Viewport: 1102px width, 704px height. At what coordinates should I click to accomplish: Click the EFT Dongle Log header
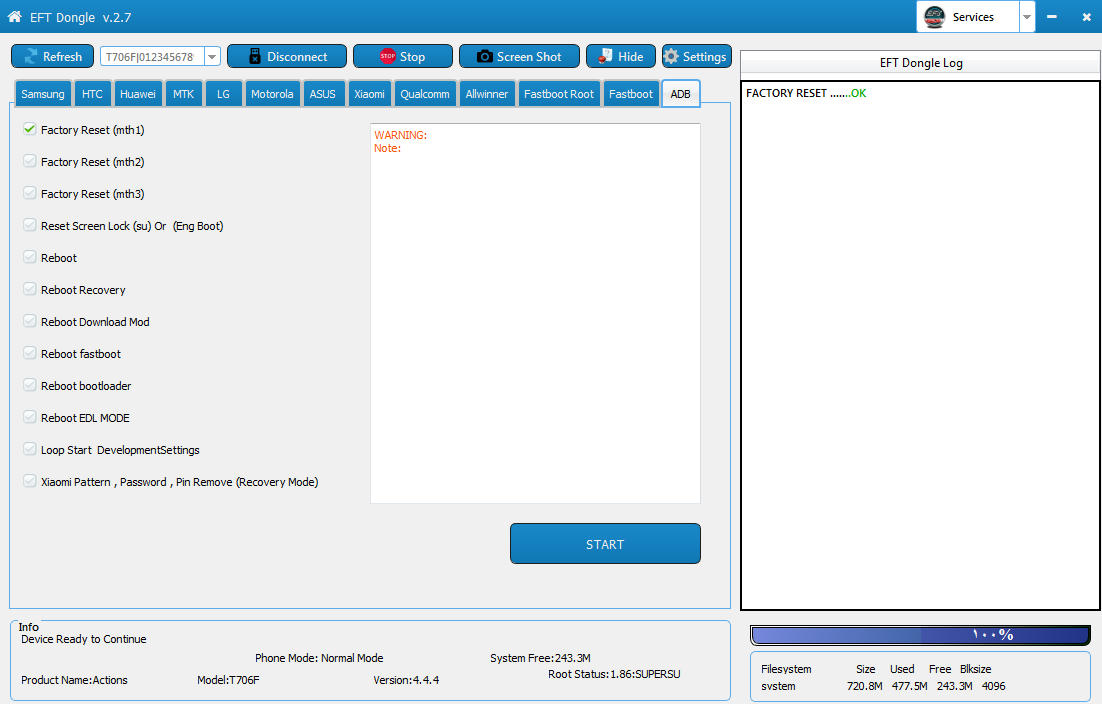click(x=921, y=63)
